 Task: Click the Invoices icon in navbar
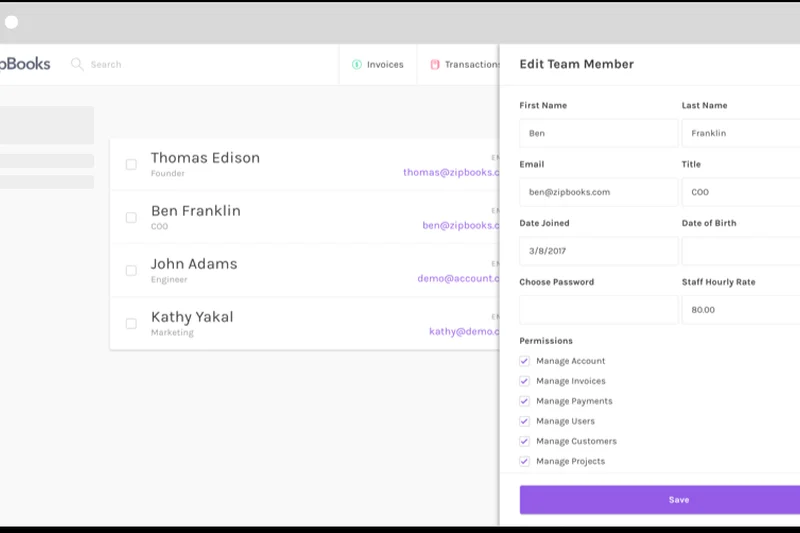tap(357, 65)
